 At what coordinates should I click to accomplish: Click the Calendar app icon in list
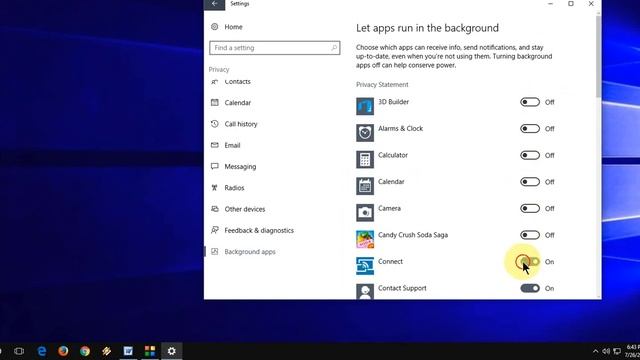(x=365, y=186)
